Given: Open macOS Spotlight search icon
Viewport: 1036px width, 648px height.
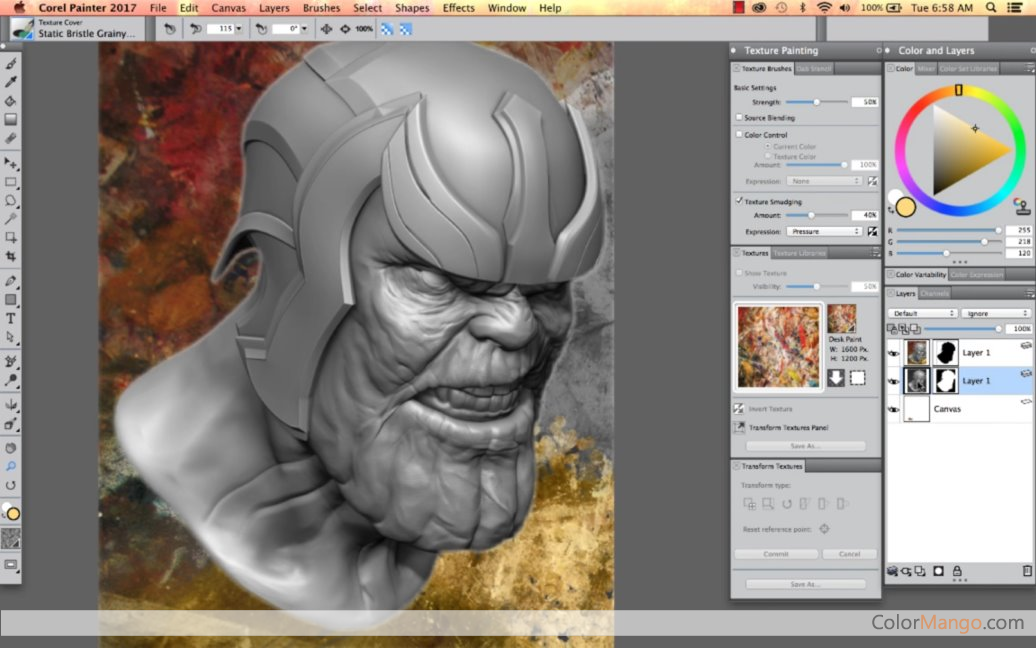Looking at the screenshot, I should tap(991, 8).
